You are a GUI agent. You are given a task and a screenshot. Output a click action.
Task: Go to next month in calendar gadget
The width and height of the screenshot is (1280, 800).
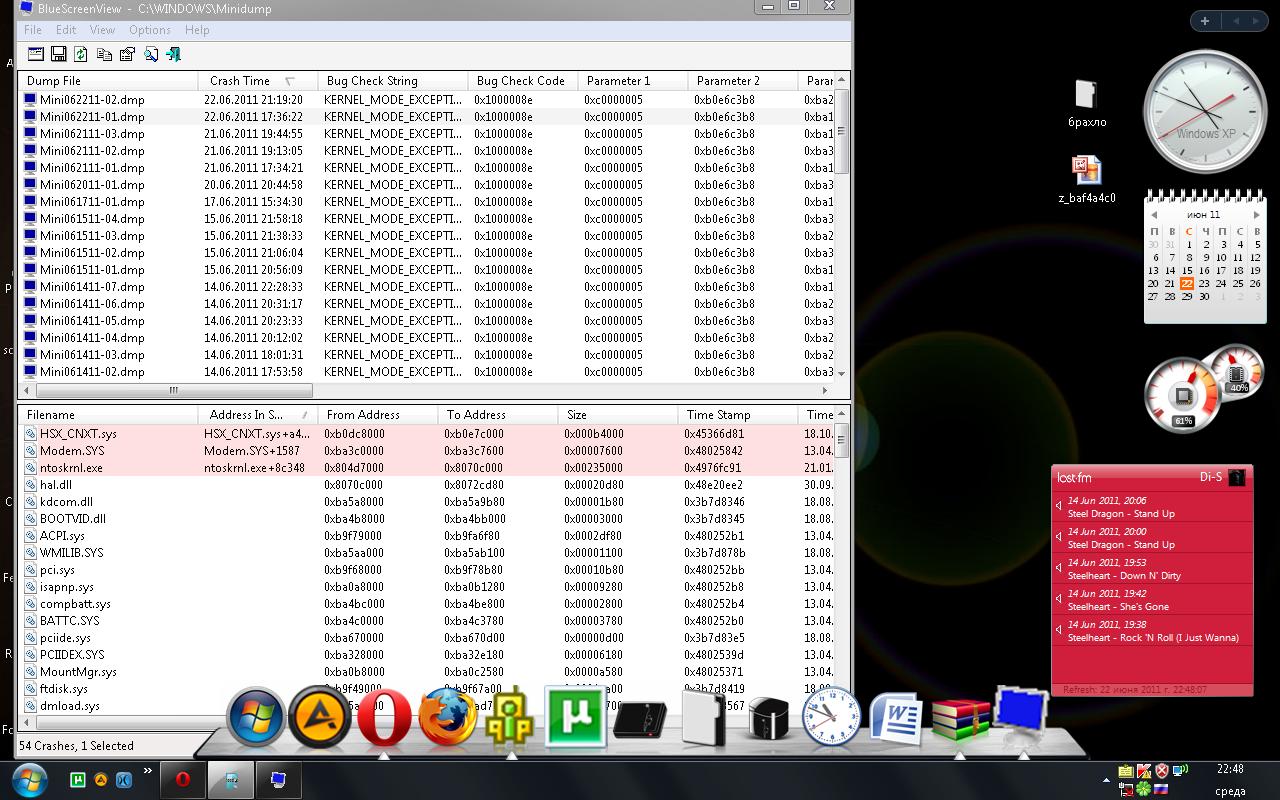pos(1257,215)
